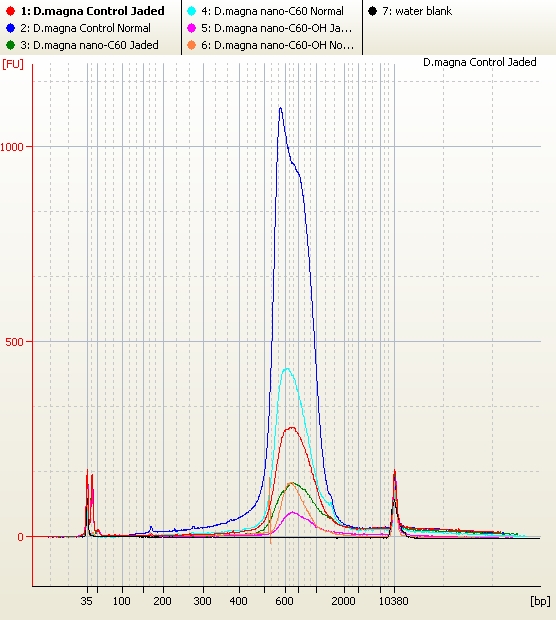Viewport: 556px width, 620px height.
Task: Click the green dot for nano-C60 Jaded
Action: pos(11,45)
